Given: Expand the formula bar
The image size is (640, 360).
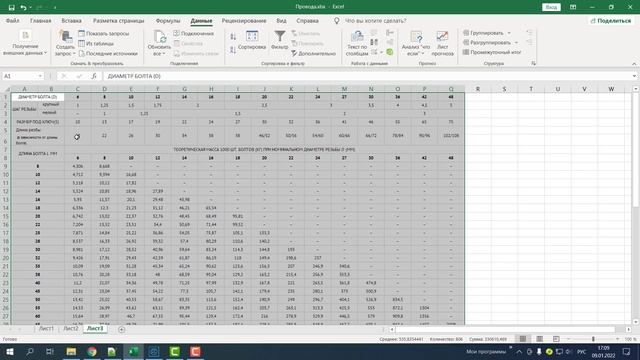Looking at the screenshot, I should coord(634,76).
